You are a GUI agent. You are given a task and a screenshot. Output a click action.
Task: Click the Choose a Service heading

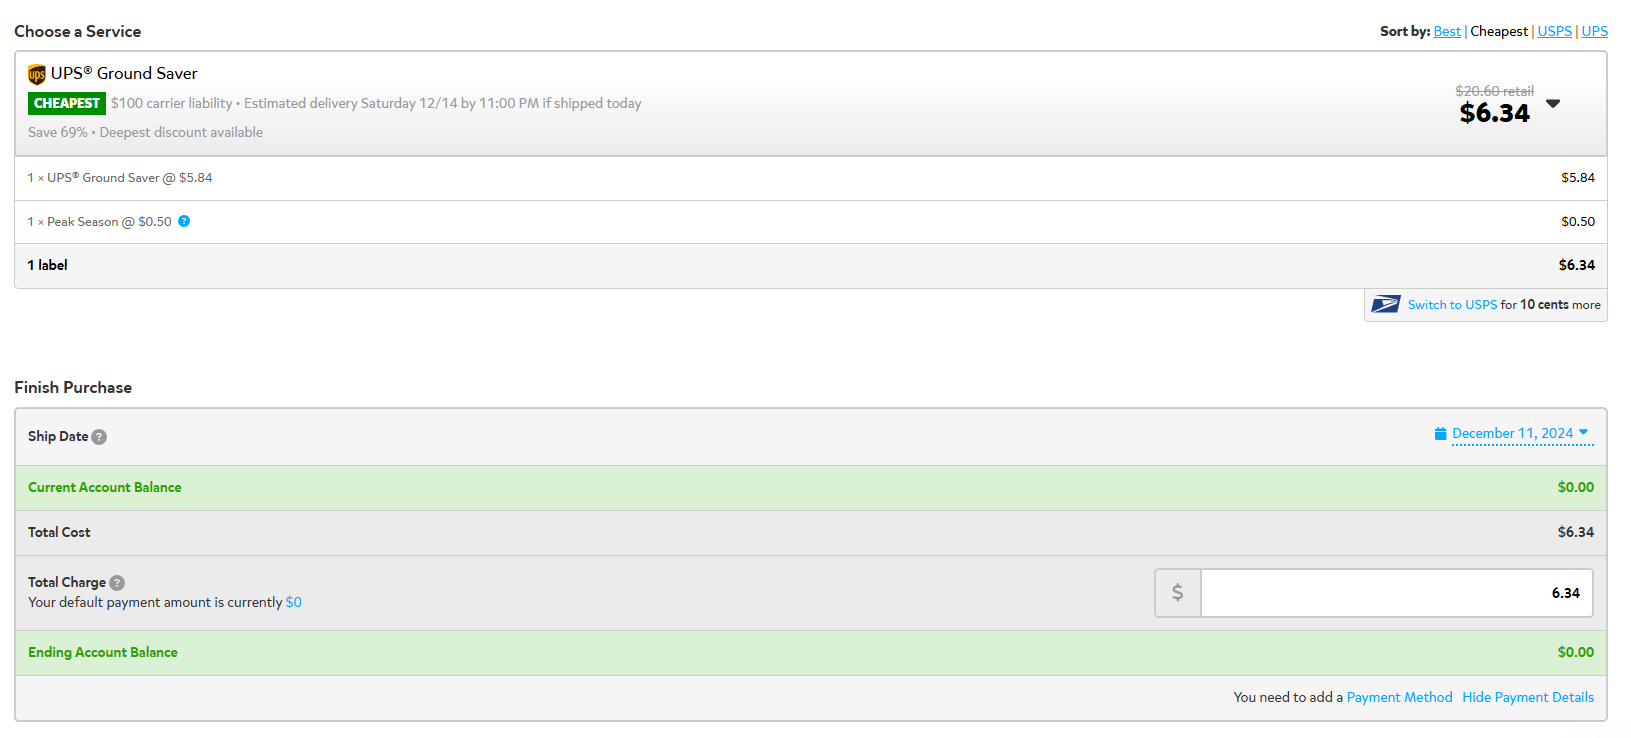click(x=78, y=31)
